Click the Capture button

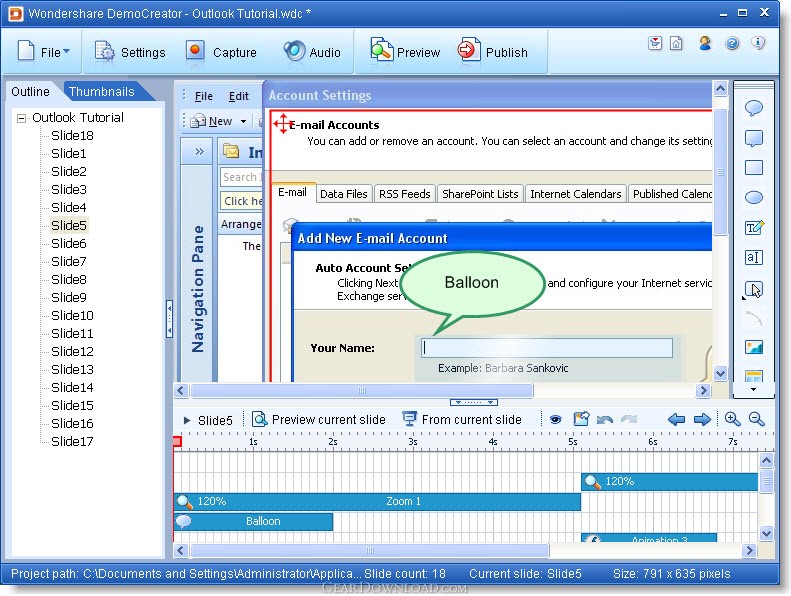click(221, 52)
